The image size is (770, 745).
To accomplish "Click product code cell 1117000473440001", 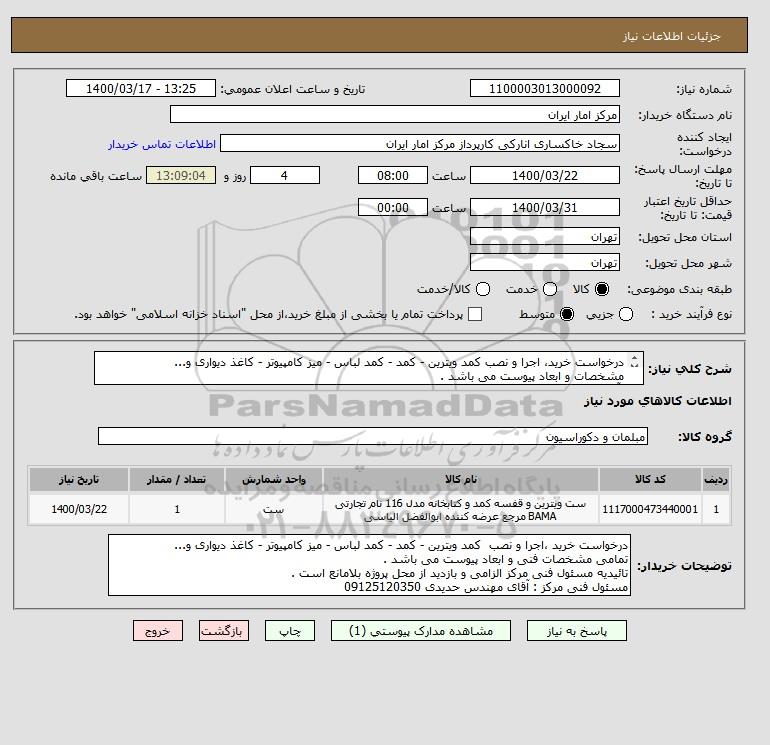I will pos(650,509).
